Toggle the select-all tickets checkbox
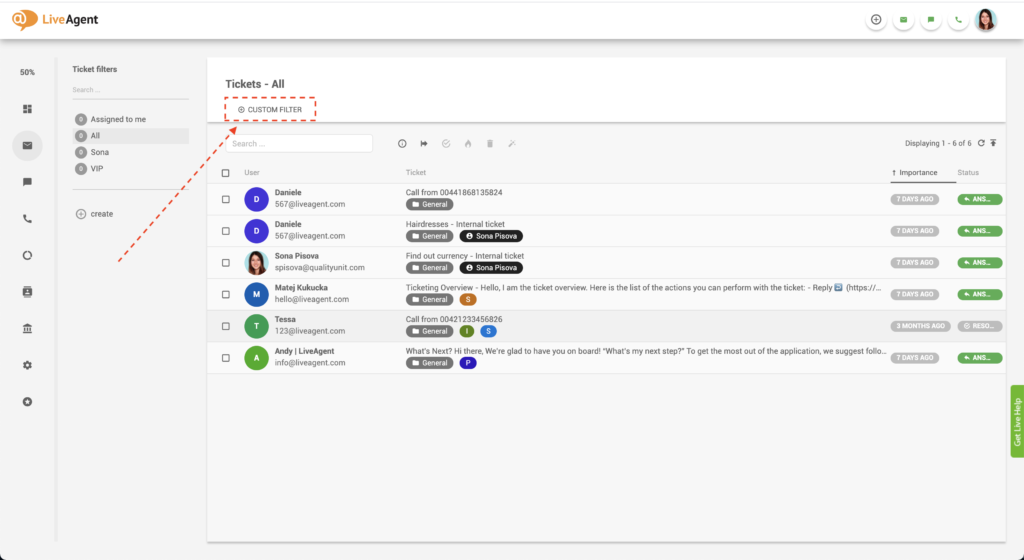The image size is (1024, 560). [225, 173]
